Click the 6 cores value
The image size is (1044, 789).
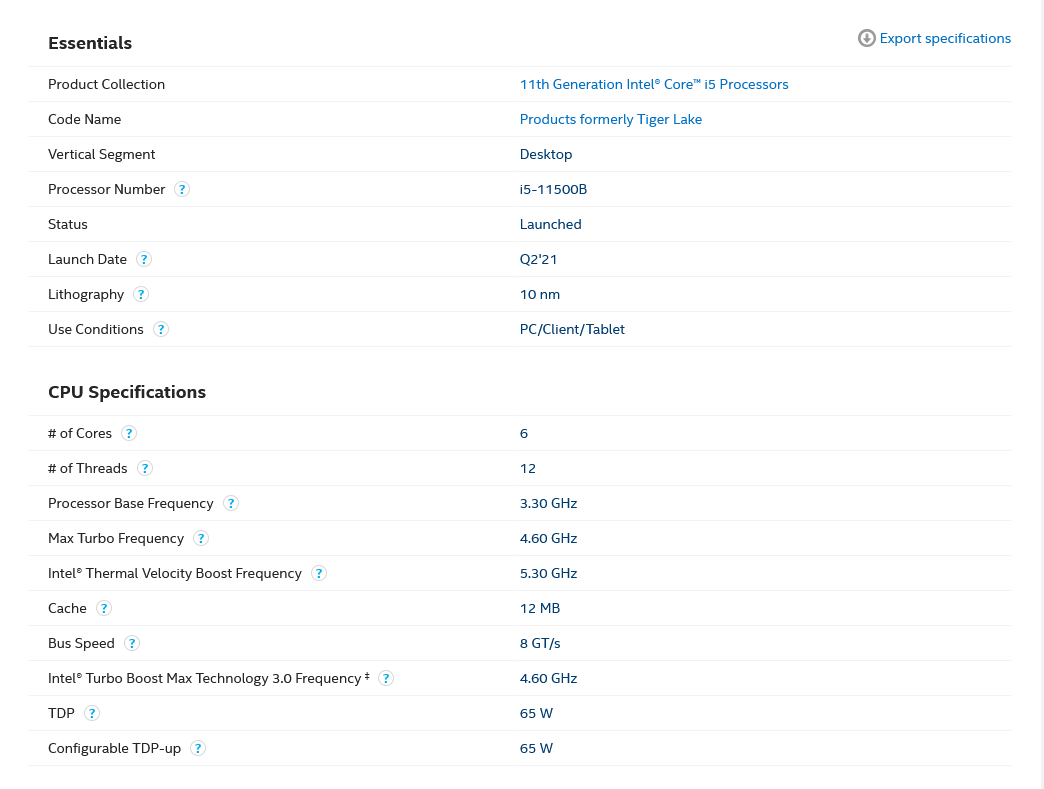point(524,433)
